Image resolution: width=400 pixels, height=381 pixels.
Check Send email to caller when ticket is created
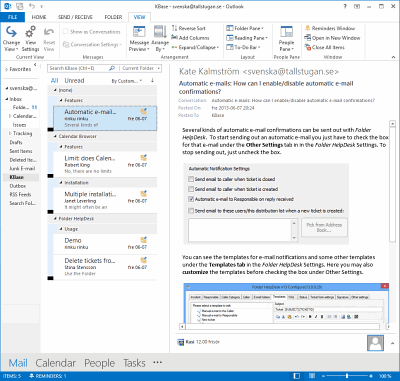(191, 189)
